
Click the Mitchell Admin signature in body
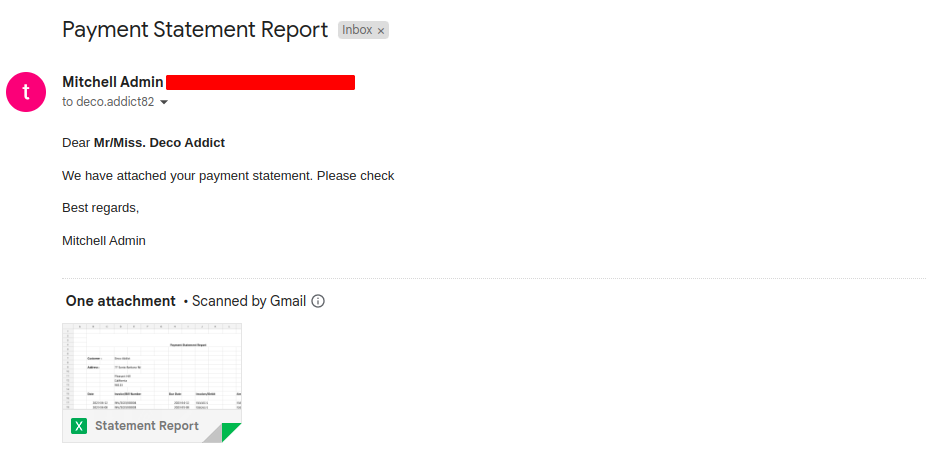(x=104, y=241)
